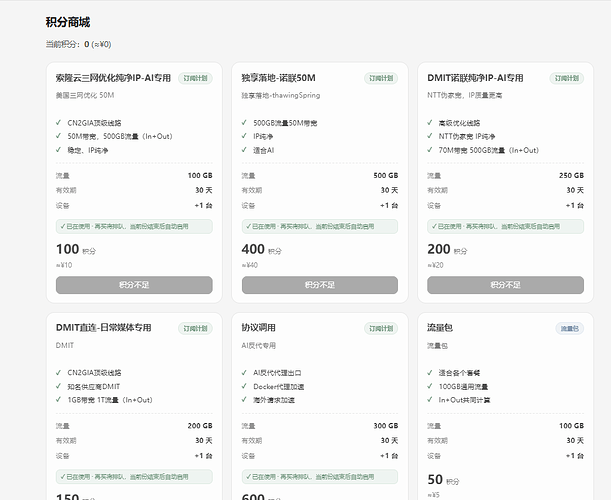
Task: Click the 已在使用 queue notice on 独享落地 card
Action: (320, 226)
